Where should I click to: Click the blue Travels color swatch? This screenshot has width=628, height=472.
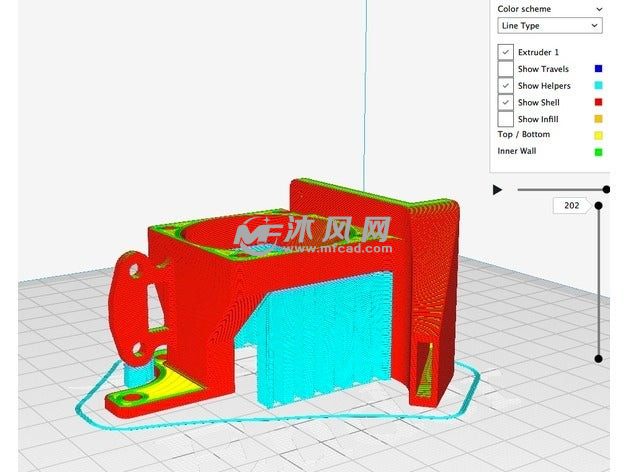[x=598, y=69]
